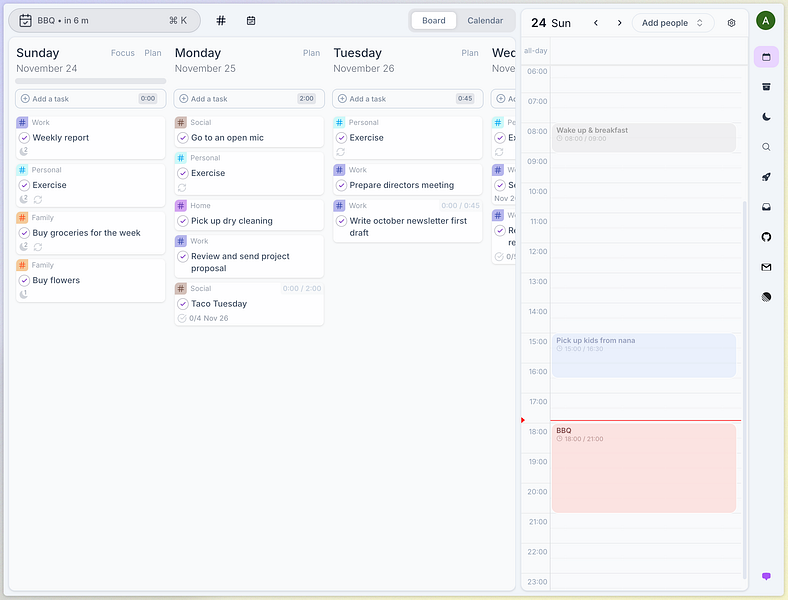Open the striped circle integration icon
Screen dimensions: 788x600
(x=766, y=297)
